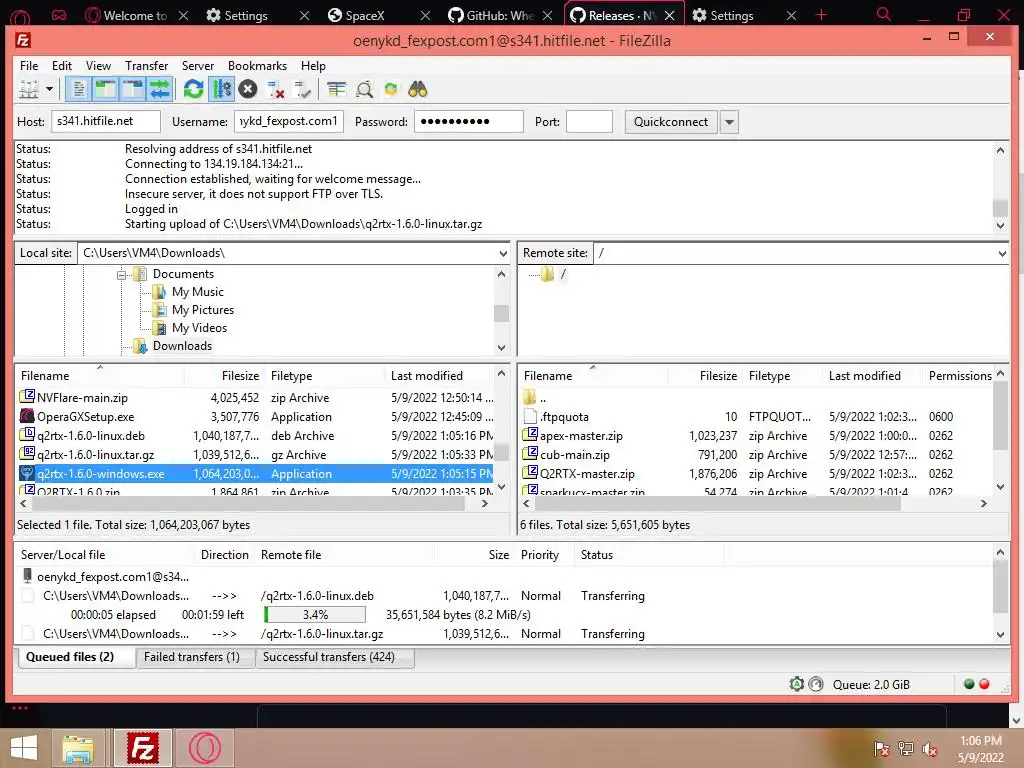Click the .ftpquota file icon
1024x768 pixels.
(530, 416)
